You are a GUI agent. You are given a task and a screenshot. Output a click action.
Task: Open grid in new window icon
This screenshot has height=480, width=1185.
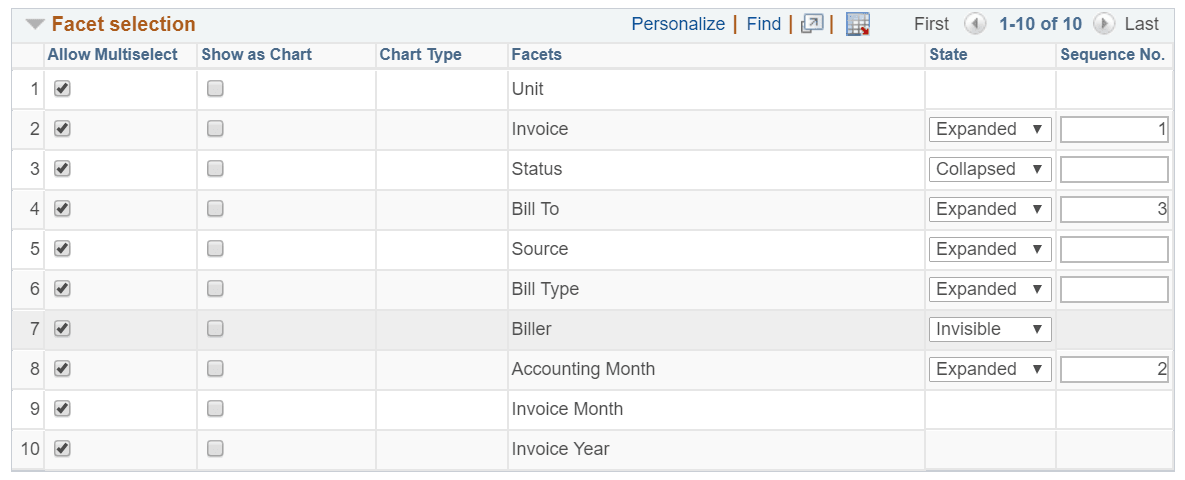coord(812,24)
